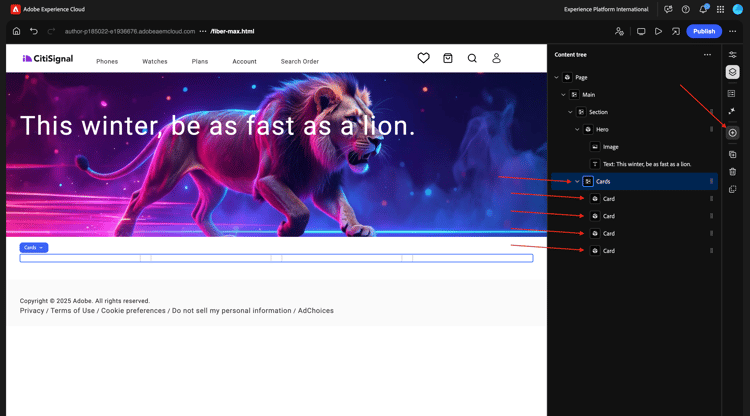This screenshot has width=750, height=416.
Task: Click the Section row drag handle
Action: (711, 112)
